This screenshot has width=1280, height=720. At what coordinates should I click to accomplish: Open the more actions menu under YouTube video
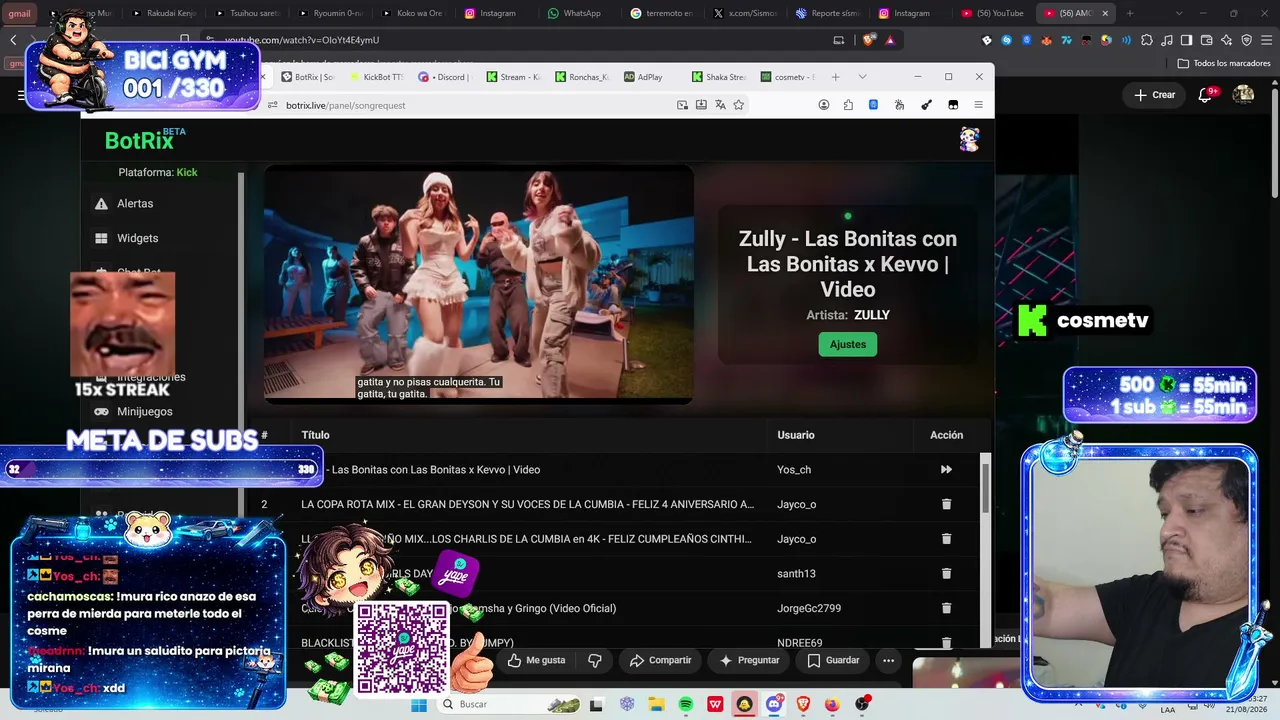click(888, 660)
